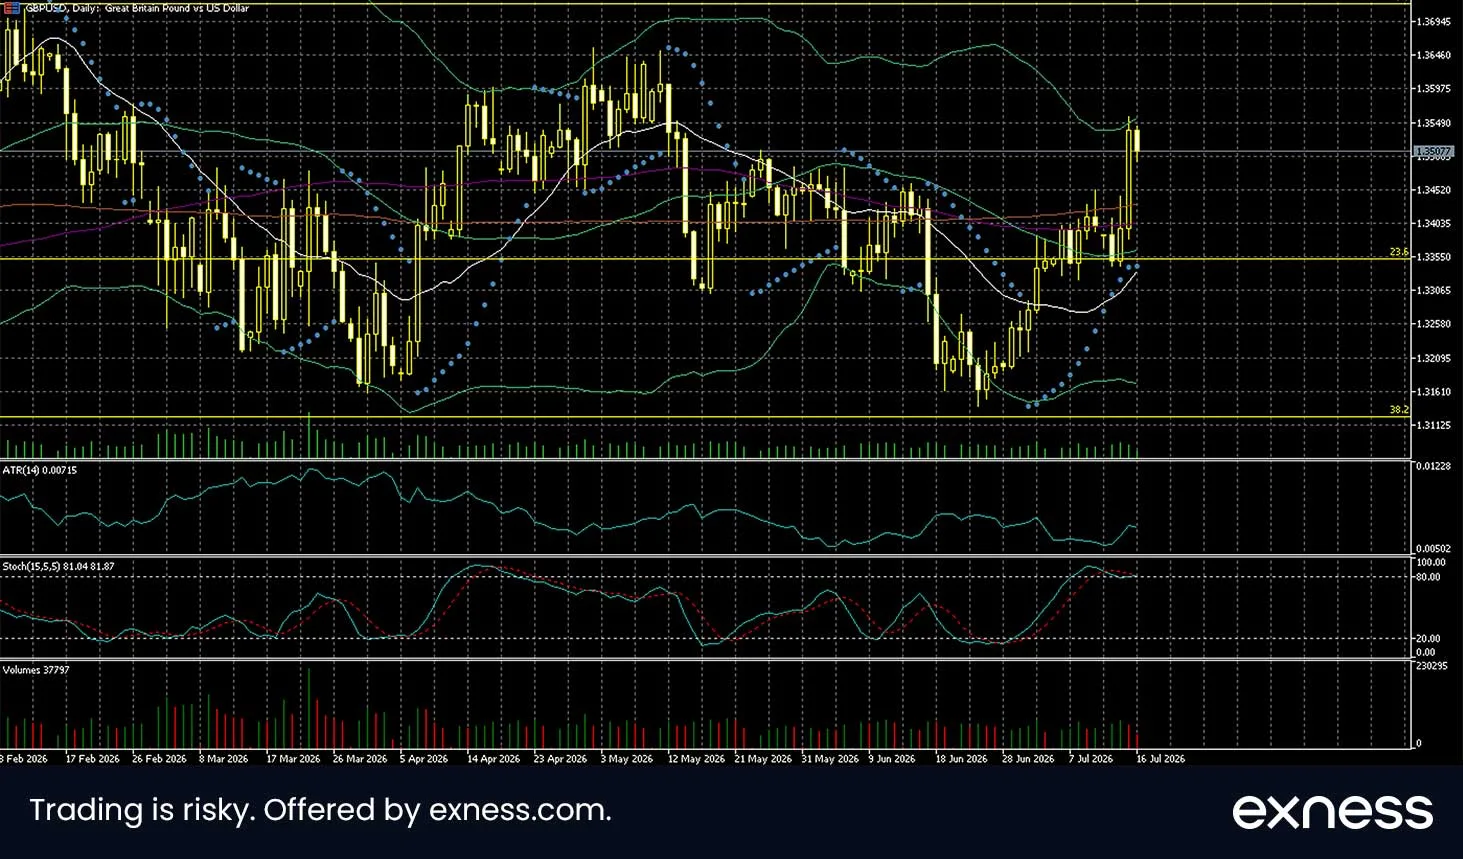This screenshot has height=859, width=1463.
Task: Click the Exness logo in the footer banner
Action: click(1332, 811)
